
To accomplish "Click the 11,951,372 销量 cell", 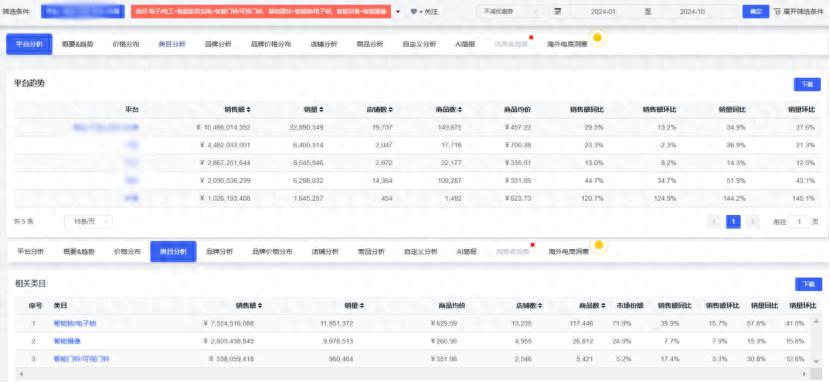I will pyautogui.click(x=336, y=323).
